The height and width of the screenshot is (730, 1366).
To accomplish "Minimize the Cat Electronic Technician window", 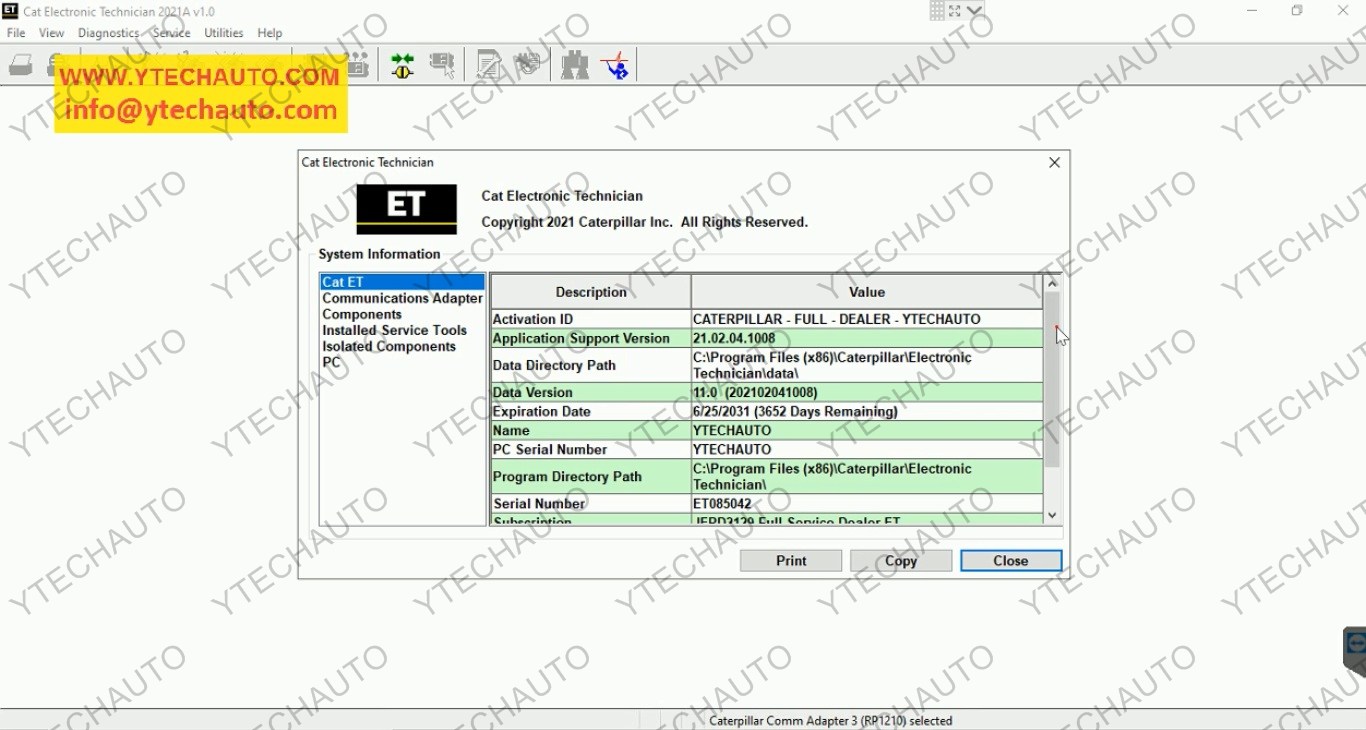I will point(1252,11).
